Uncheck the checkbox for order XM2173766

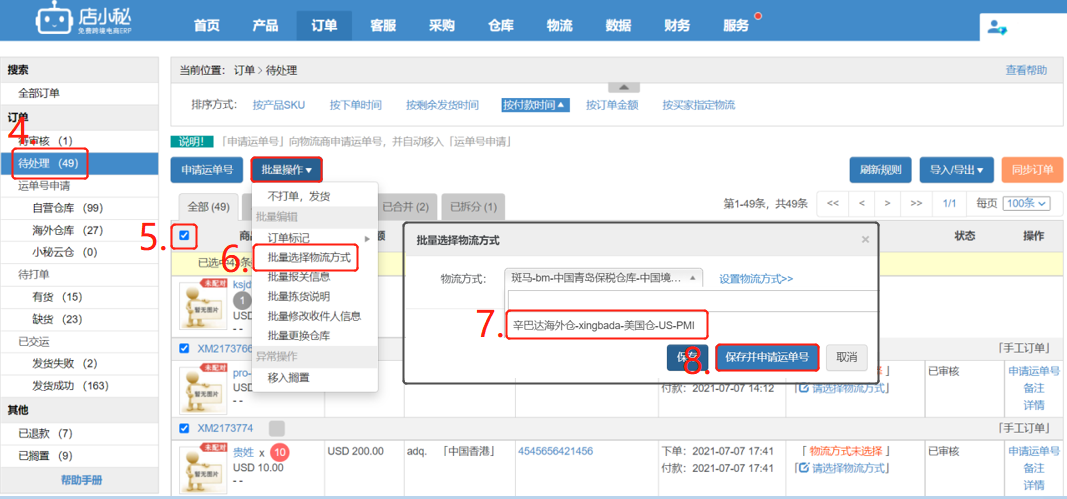click(x=184, y=349)
